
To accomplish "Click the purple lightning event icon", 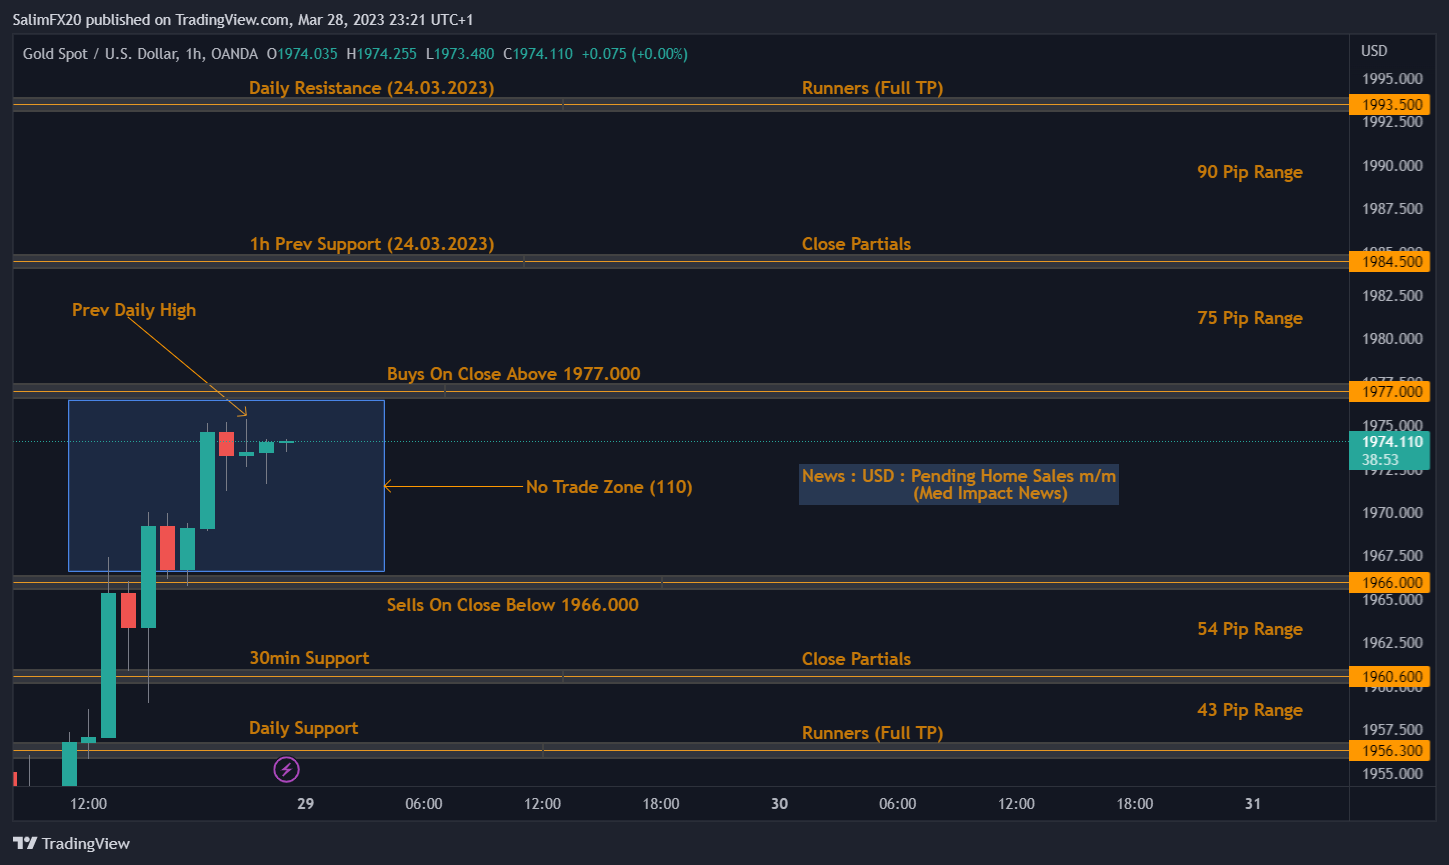I will click(x=287, y=769).
